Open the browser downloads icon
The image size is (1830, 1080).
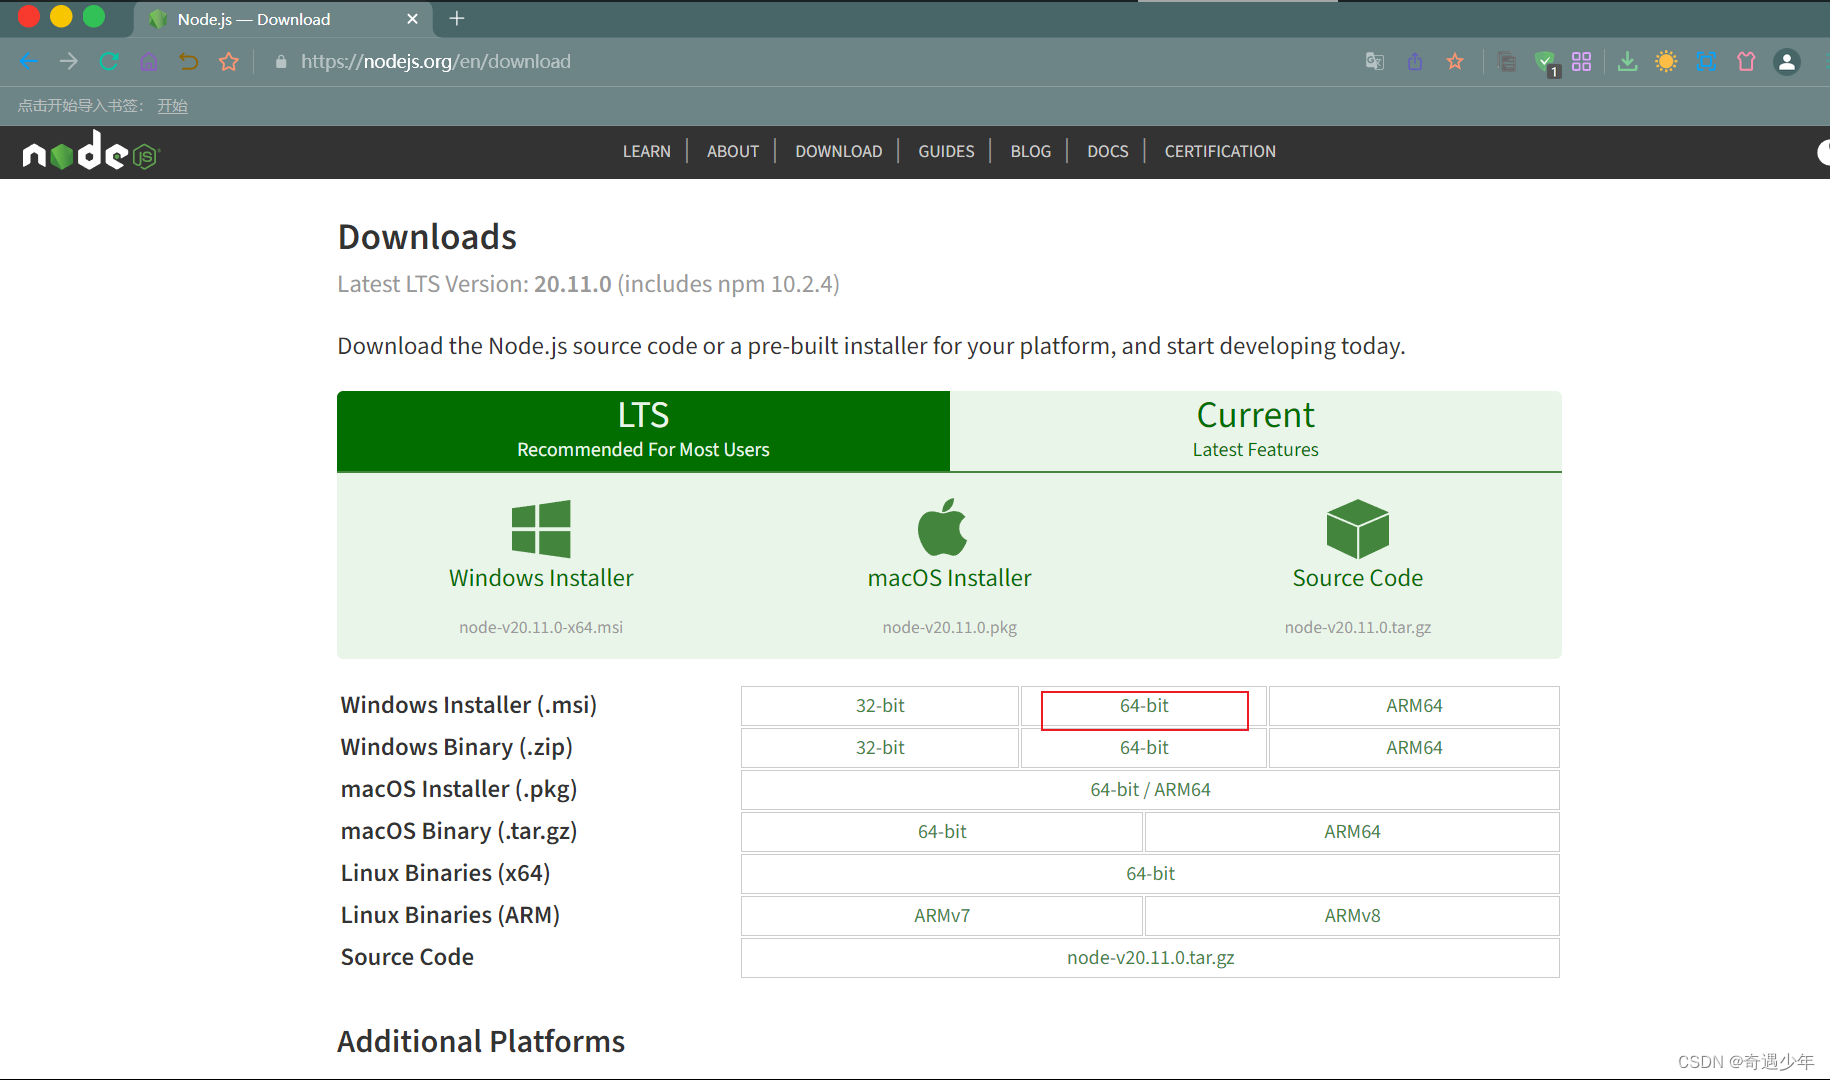[1628, 61]
